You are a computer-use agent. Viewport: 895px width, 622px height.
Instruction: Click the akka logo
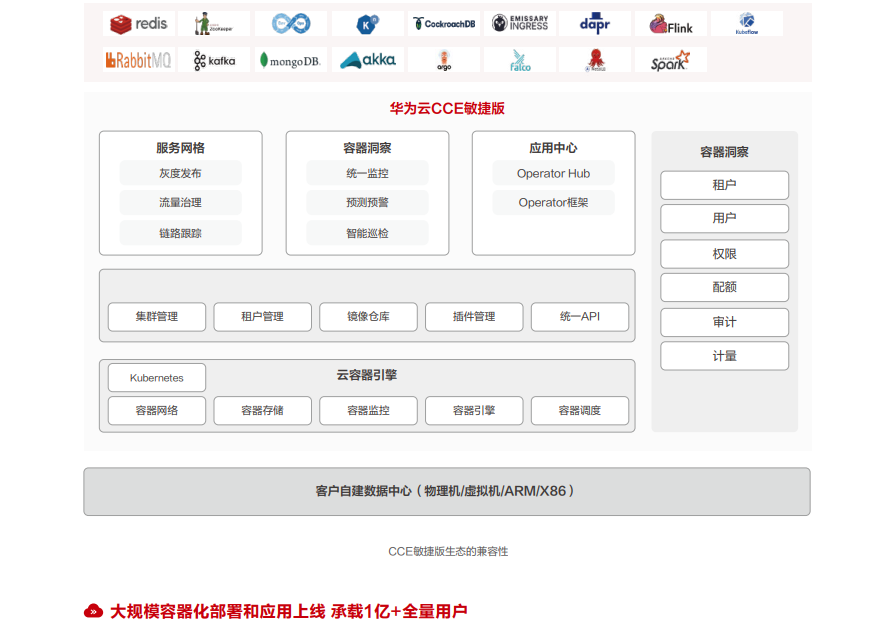click(367, 59)
